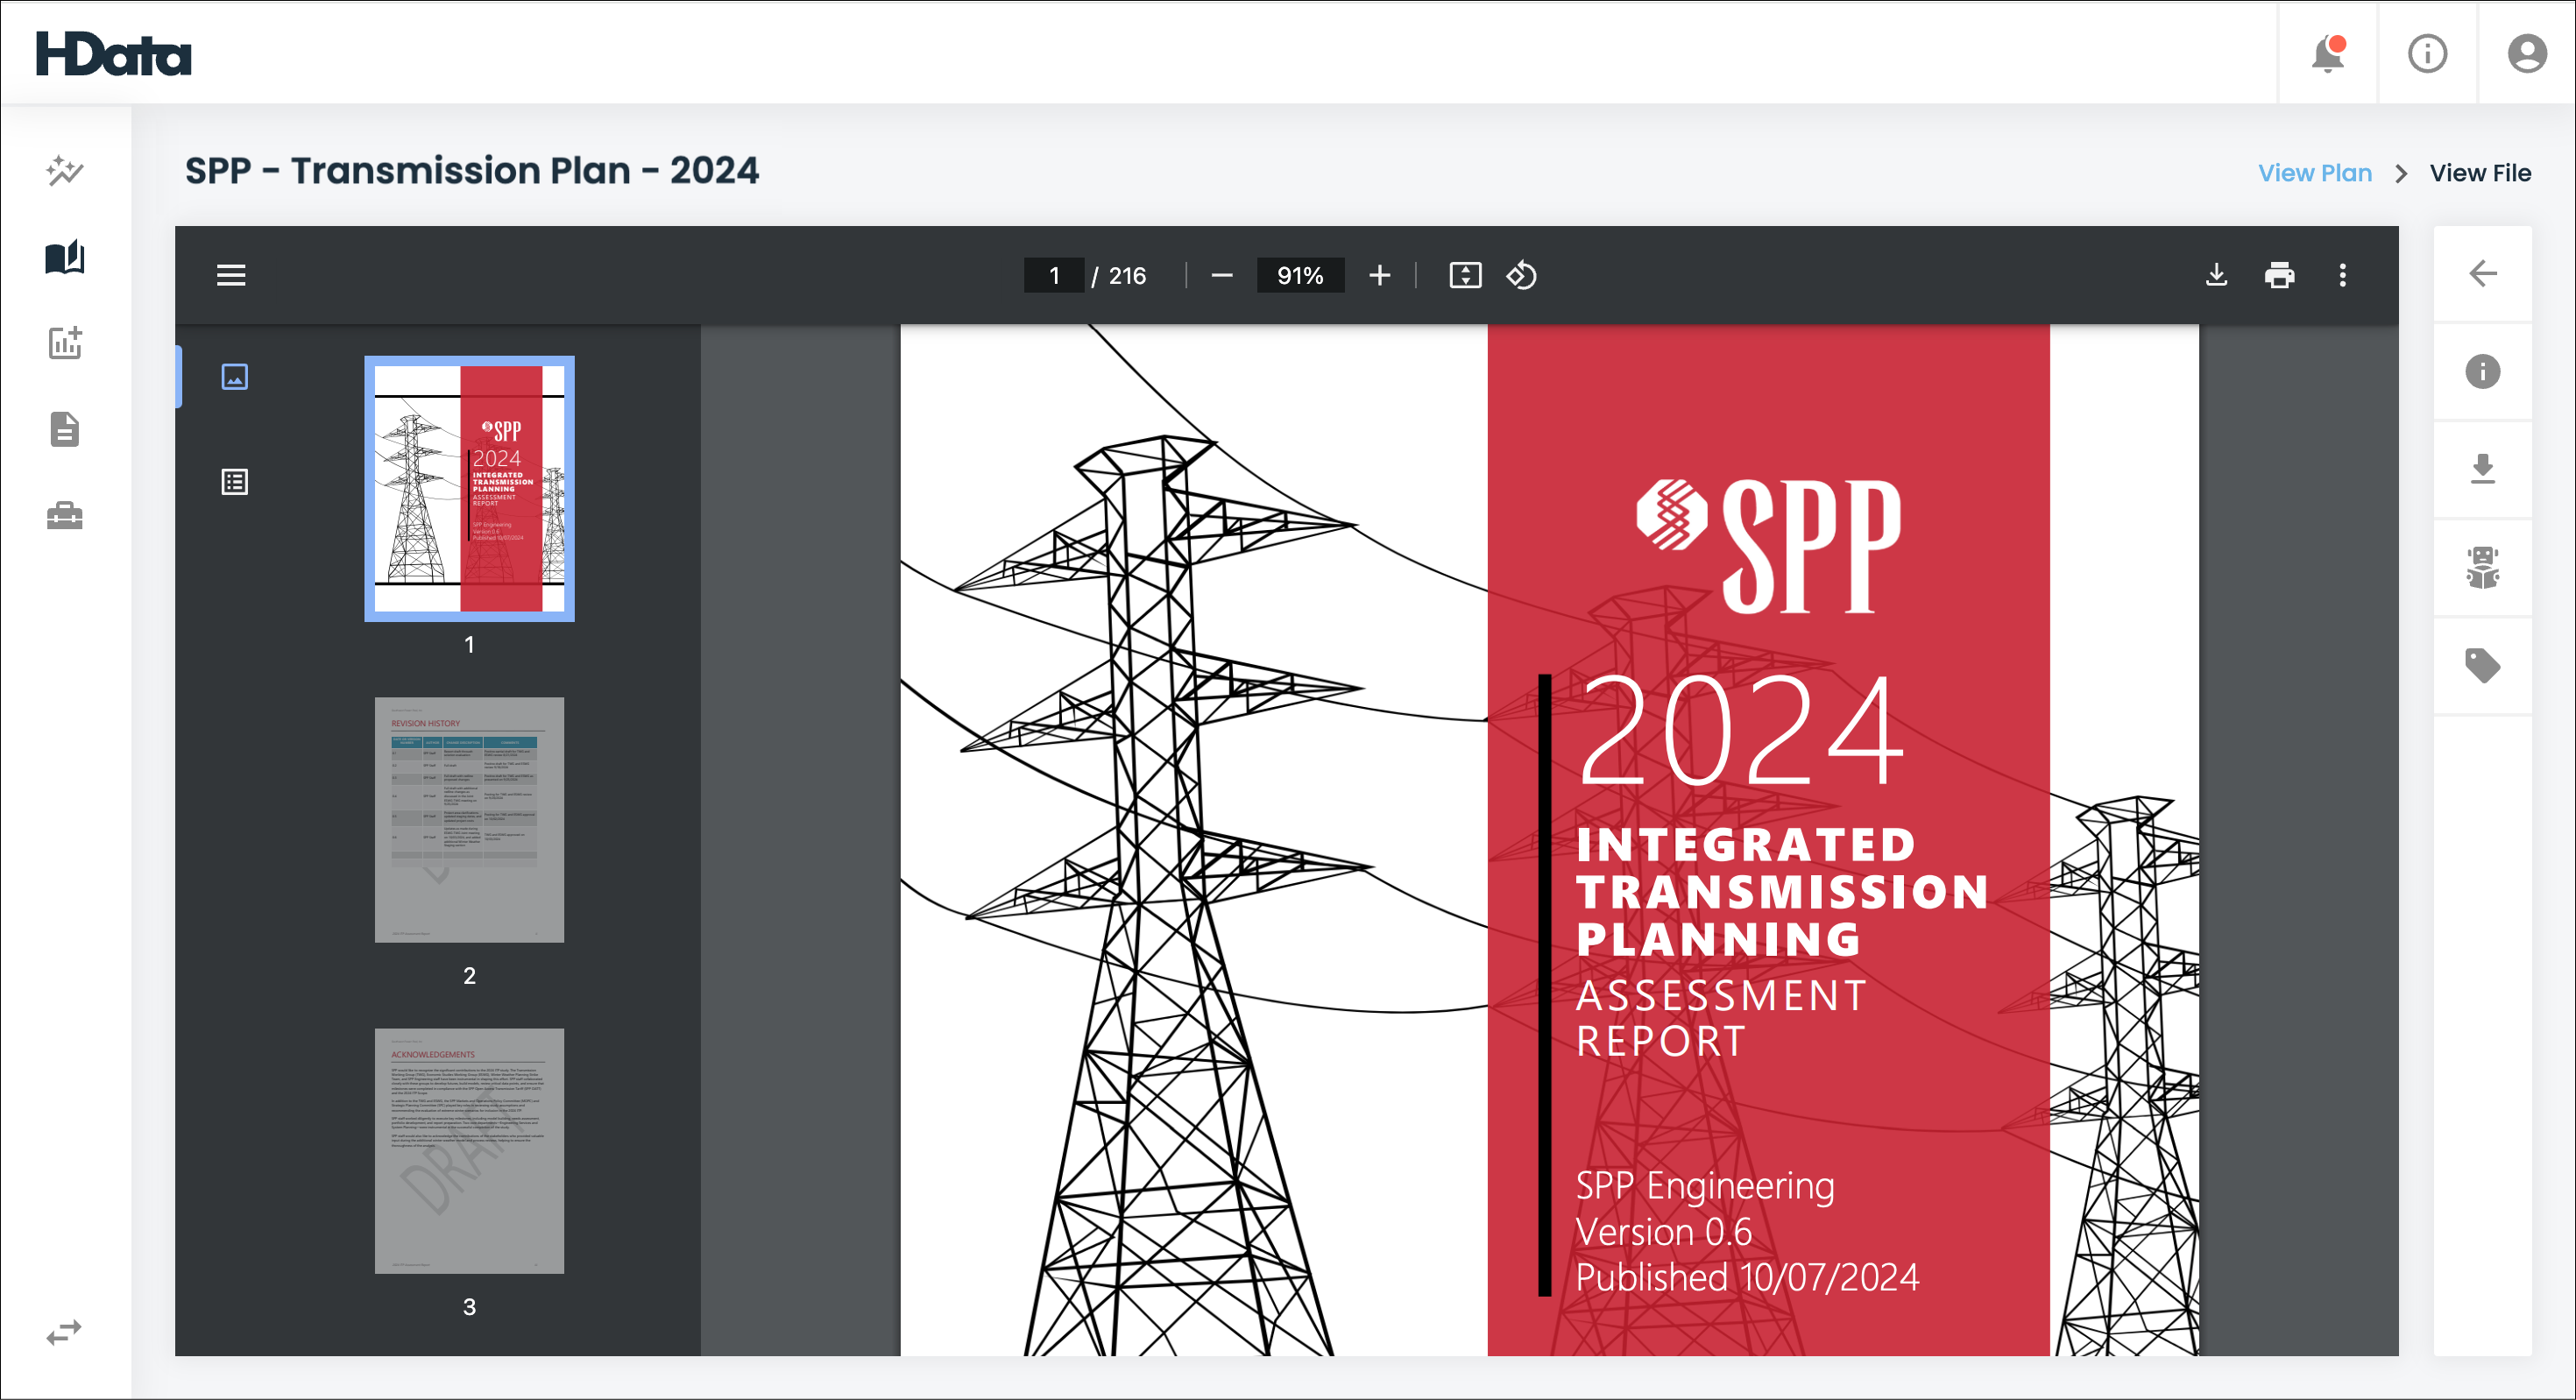Zoom in on the PDF with the plus button
Screen dimensions: 2576x1400
point(1379,275)
